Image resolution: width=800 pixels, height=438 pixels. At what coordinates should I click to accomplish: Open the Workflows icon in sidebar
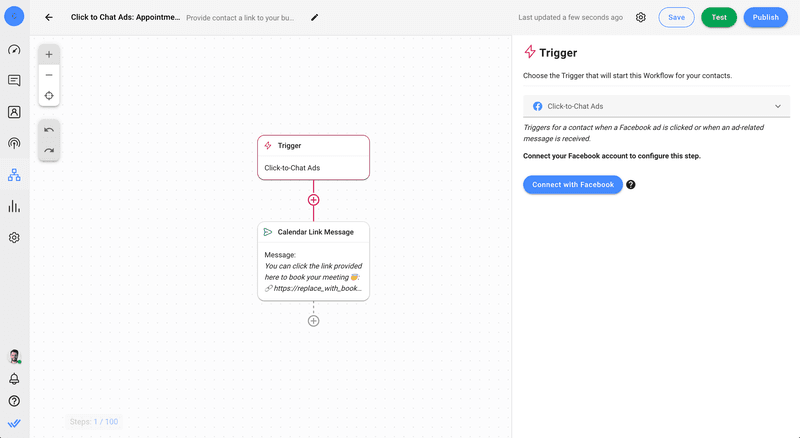pyautogui.click(x=14, y=175)
